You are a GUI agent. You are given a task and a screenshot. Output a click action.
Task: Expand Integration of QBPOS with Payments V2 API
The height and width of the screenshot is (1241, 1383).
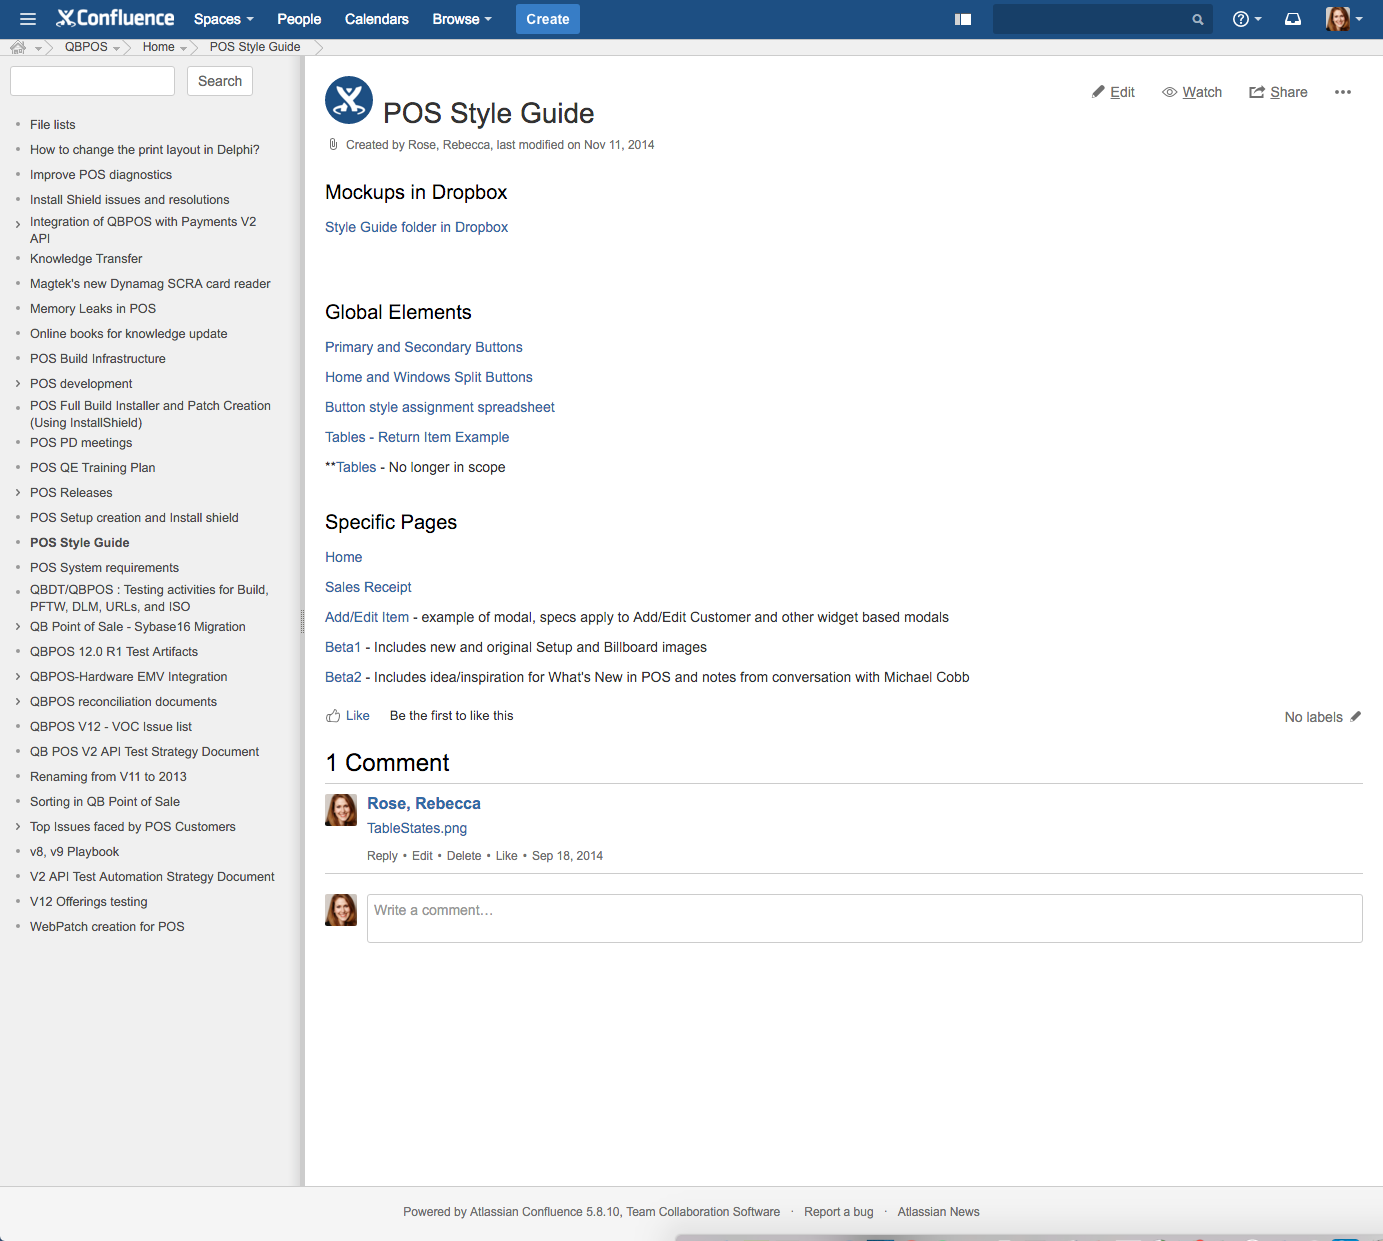click(18, 225)
